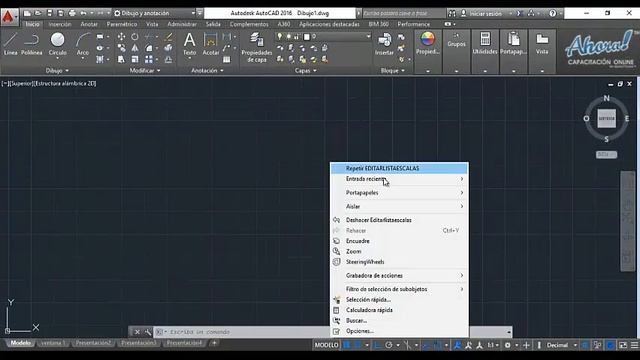
Task: Toggle MODELO space button
Action: click(327, 345)
